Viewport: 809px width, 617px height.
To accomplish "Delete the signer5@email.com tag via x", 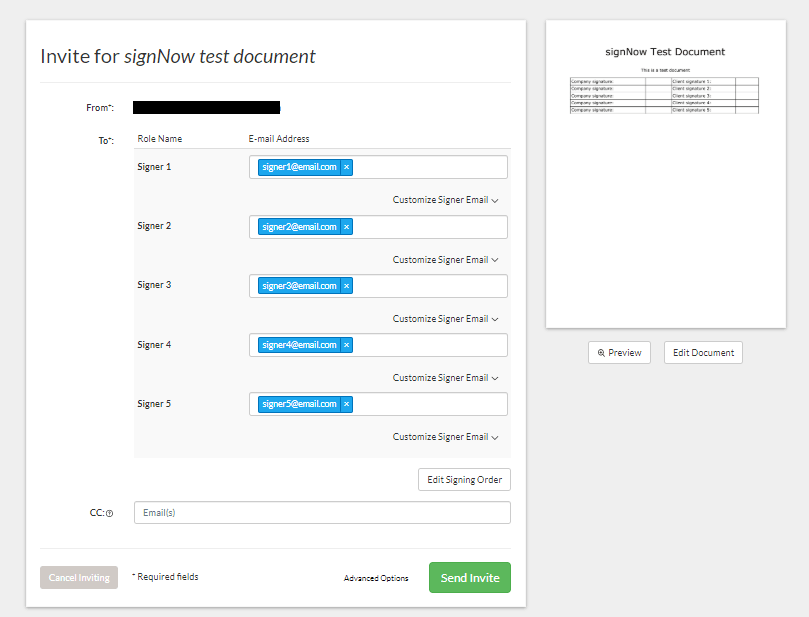I will [347, 404].
